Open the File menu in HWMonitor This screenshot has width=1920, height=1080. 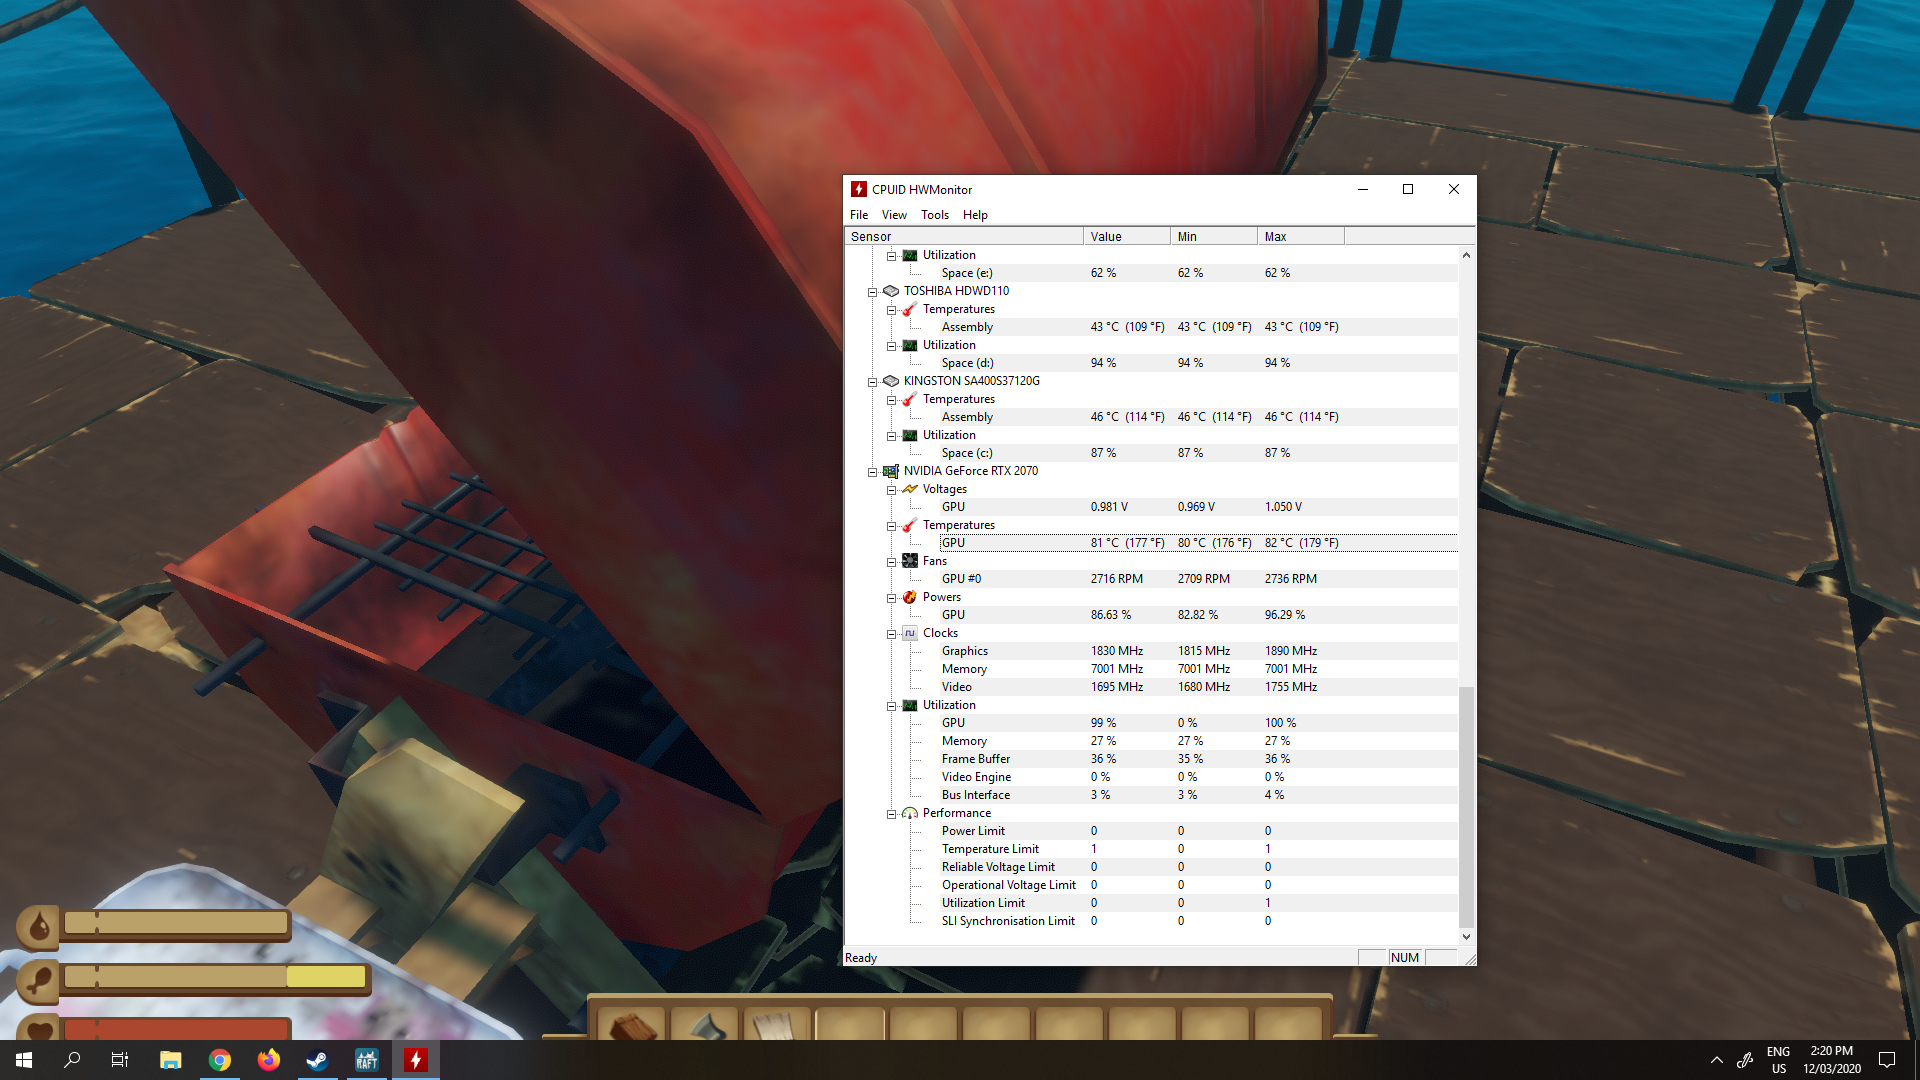[859, 215]
